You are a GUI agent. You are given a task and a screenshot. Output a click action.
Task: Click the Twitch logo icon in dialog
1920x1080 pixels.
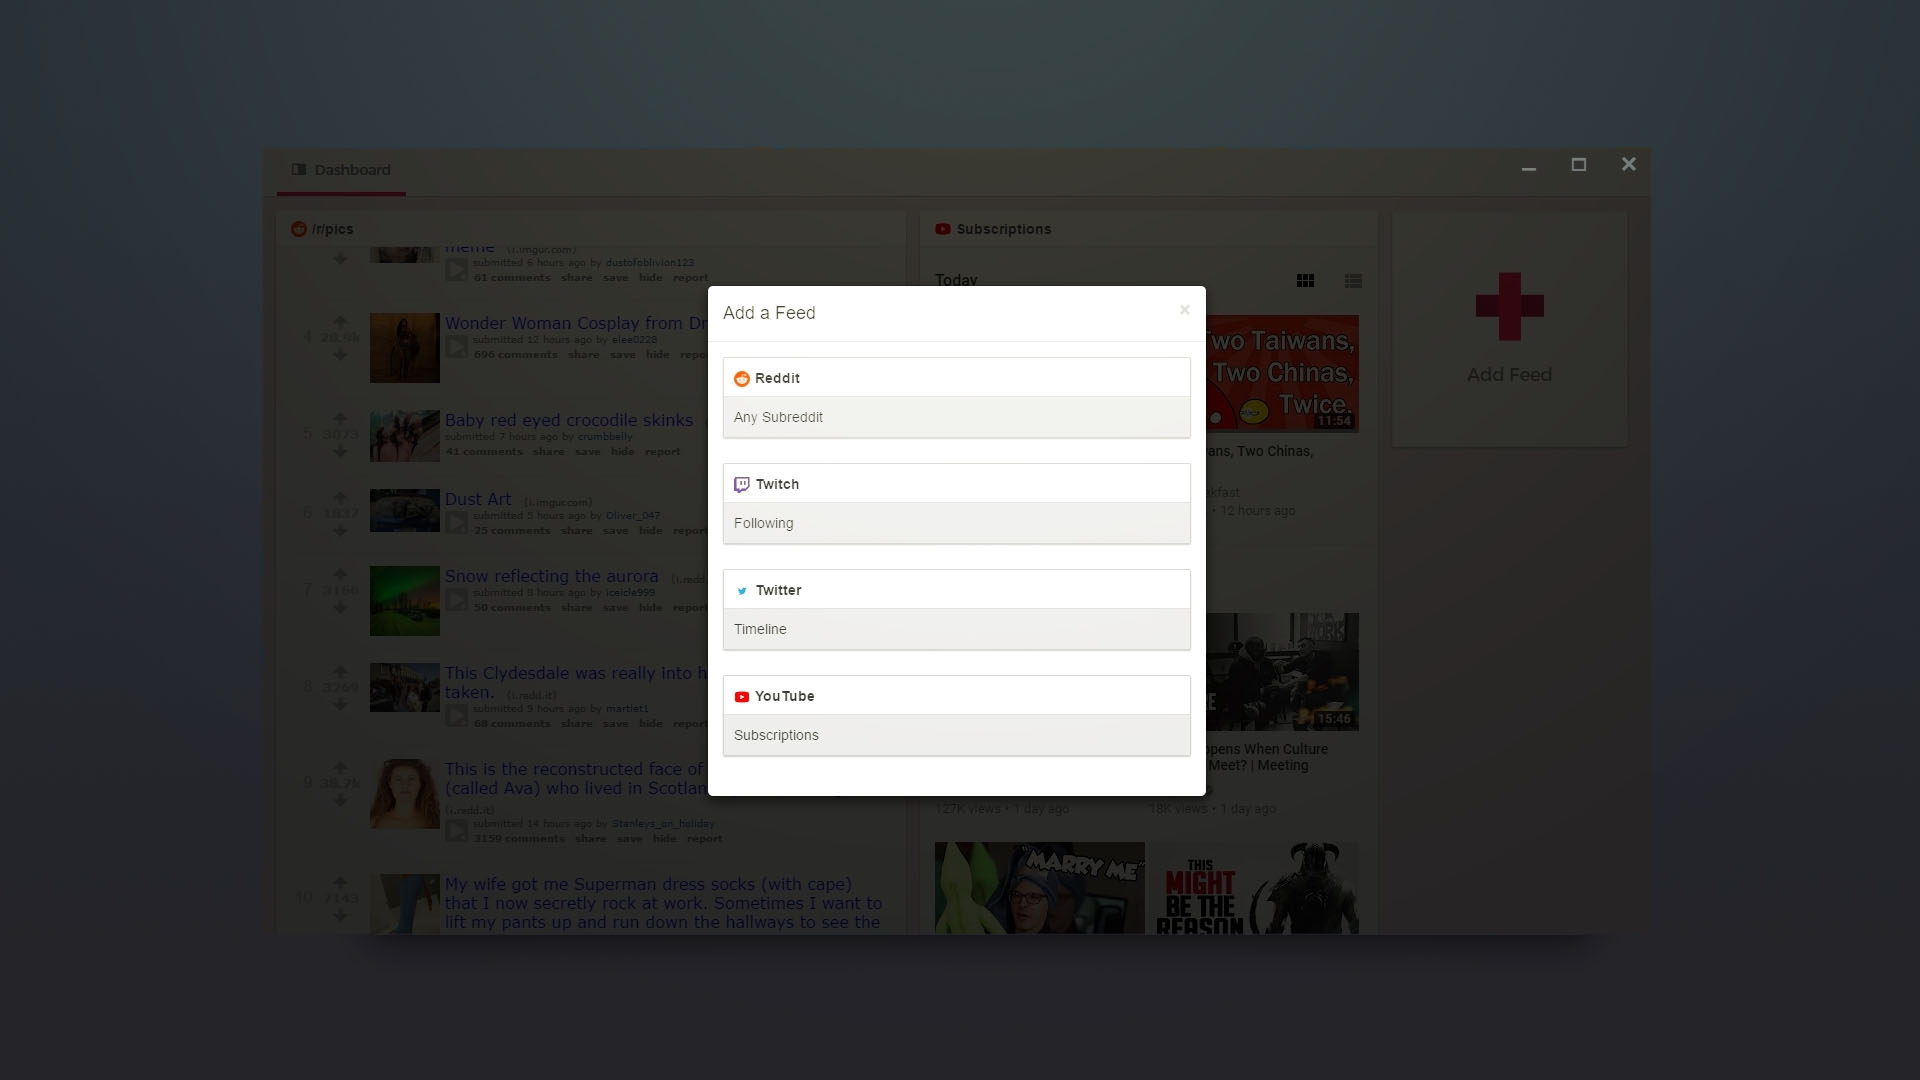point(742,485)
